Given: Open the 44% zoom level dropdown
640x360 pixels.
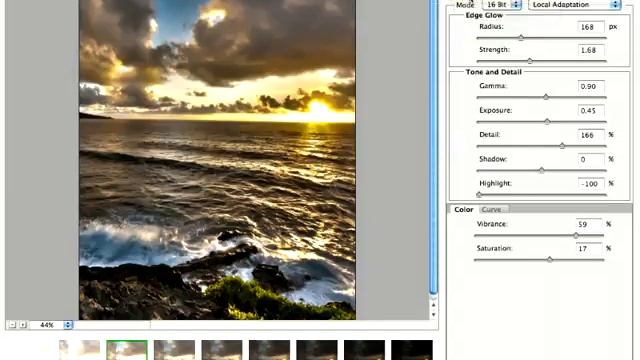Looking at the screenshot, I should 51,325.
